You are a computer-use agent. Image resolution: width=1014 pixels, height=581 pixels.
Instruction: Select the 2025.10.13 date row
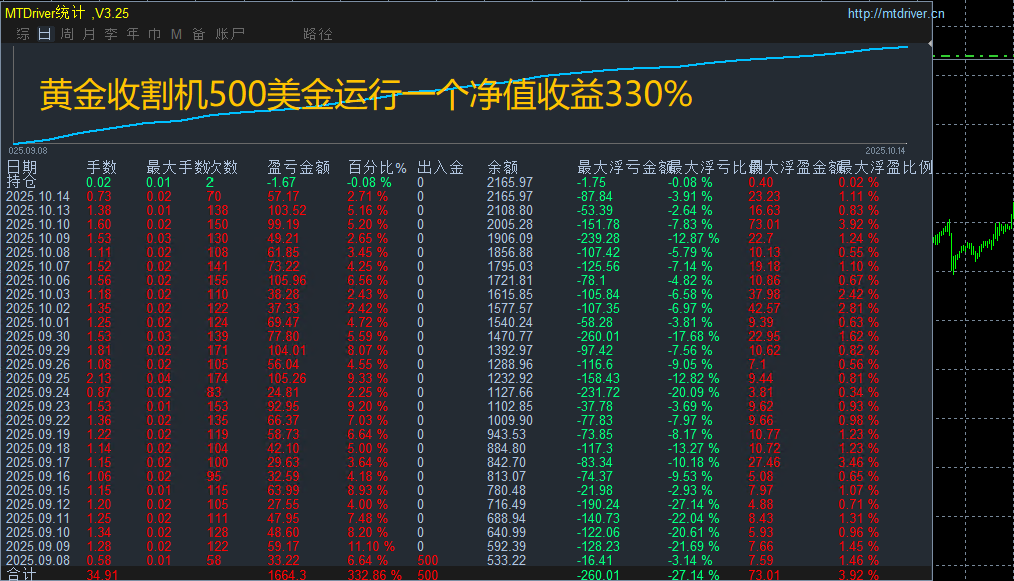(x=38, y=210)
